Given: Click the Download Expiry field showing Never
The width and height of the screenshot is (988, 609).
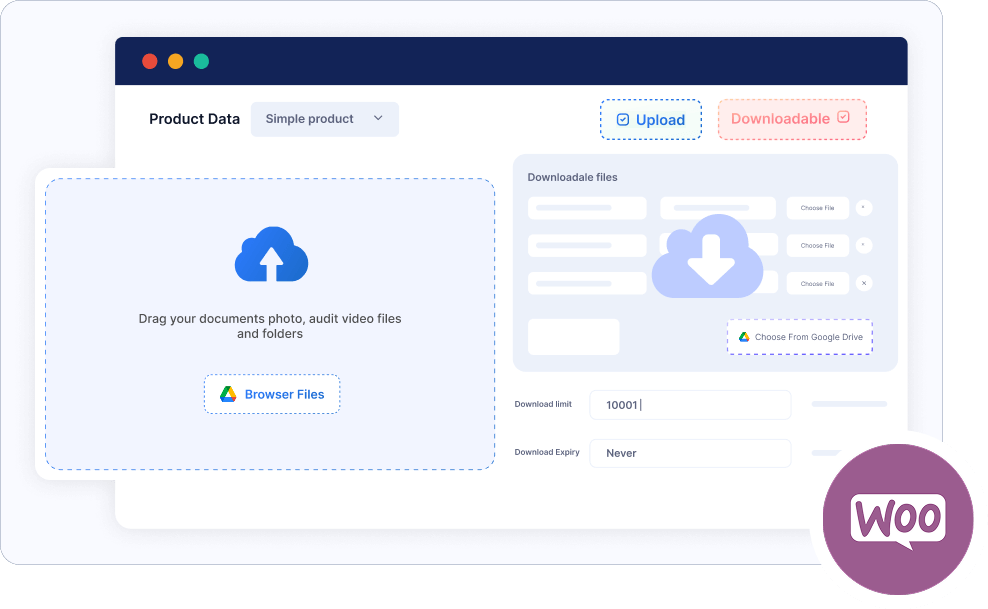Looking at the screenshot, I should (690, 453).
